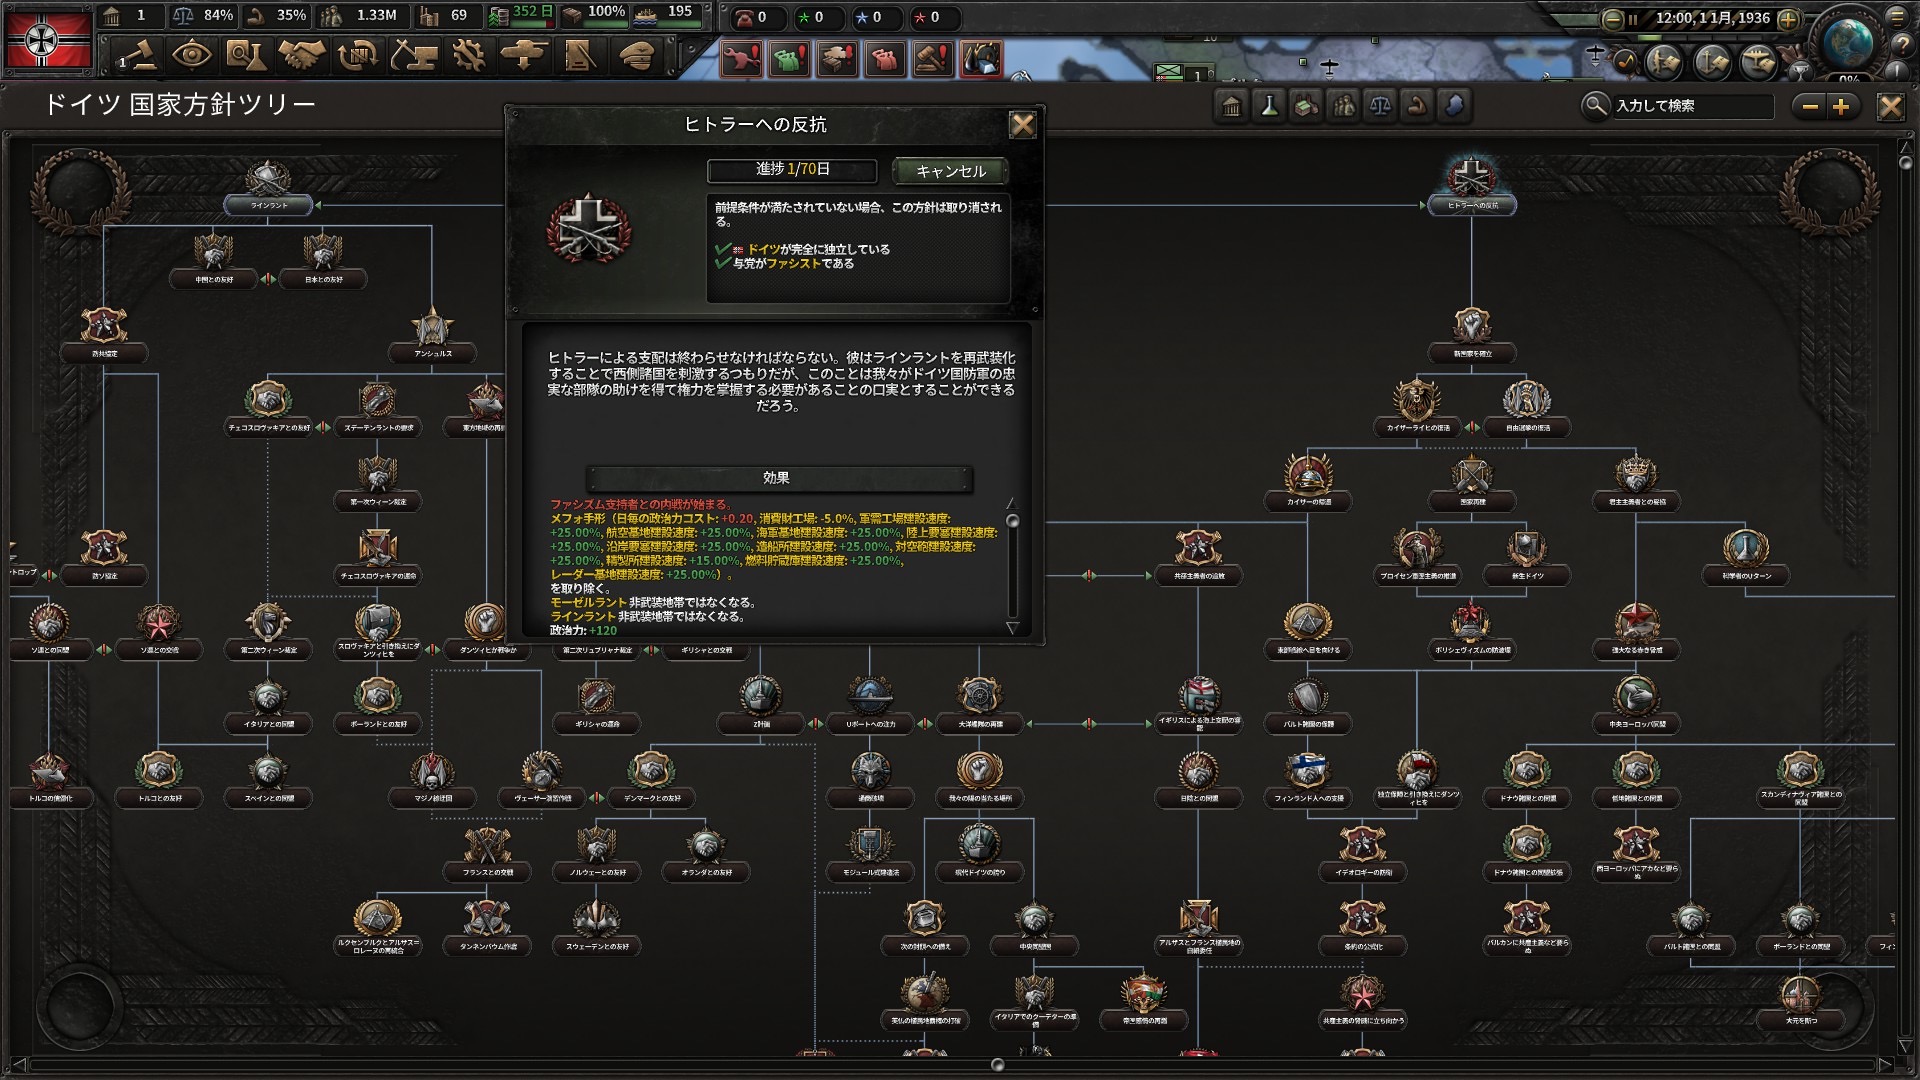Close the focus tree with orange X

pyautogui.click(x=1890, y=106)
